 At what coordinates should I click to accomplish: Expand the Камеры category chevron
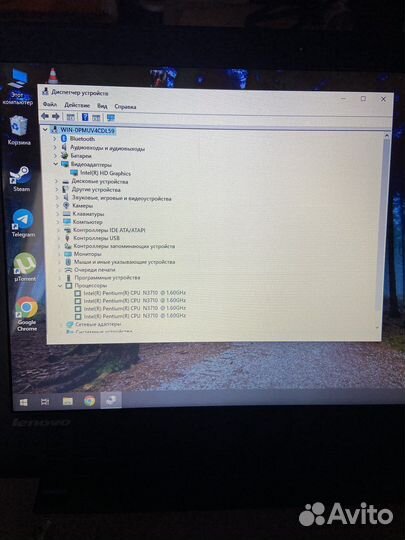pyautogui.click(x=58, y=206)
